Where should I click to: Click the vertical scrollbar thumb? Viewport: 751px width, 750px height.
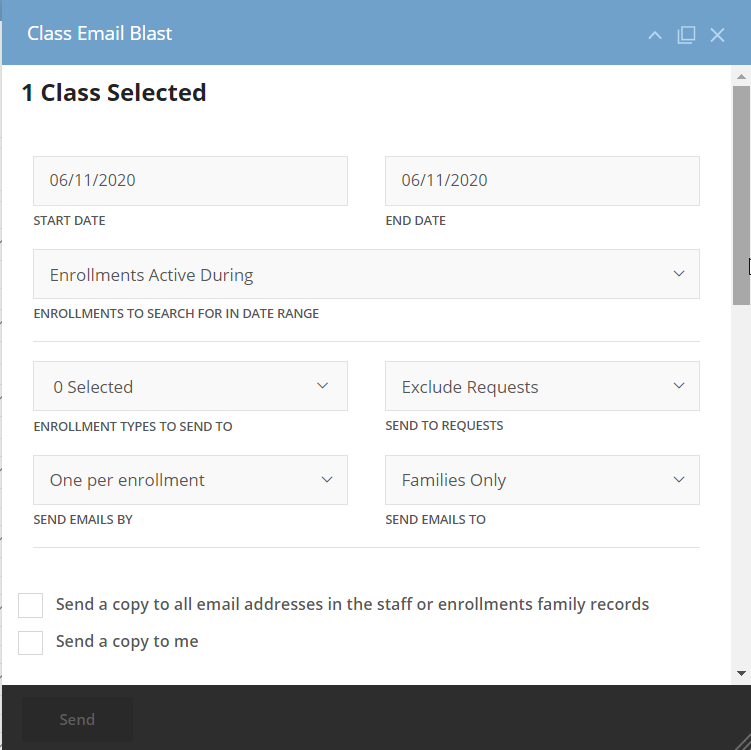click(x=741, y=195)
